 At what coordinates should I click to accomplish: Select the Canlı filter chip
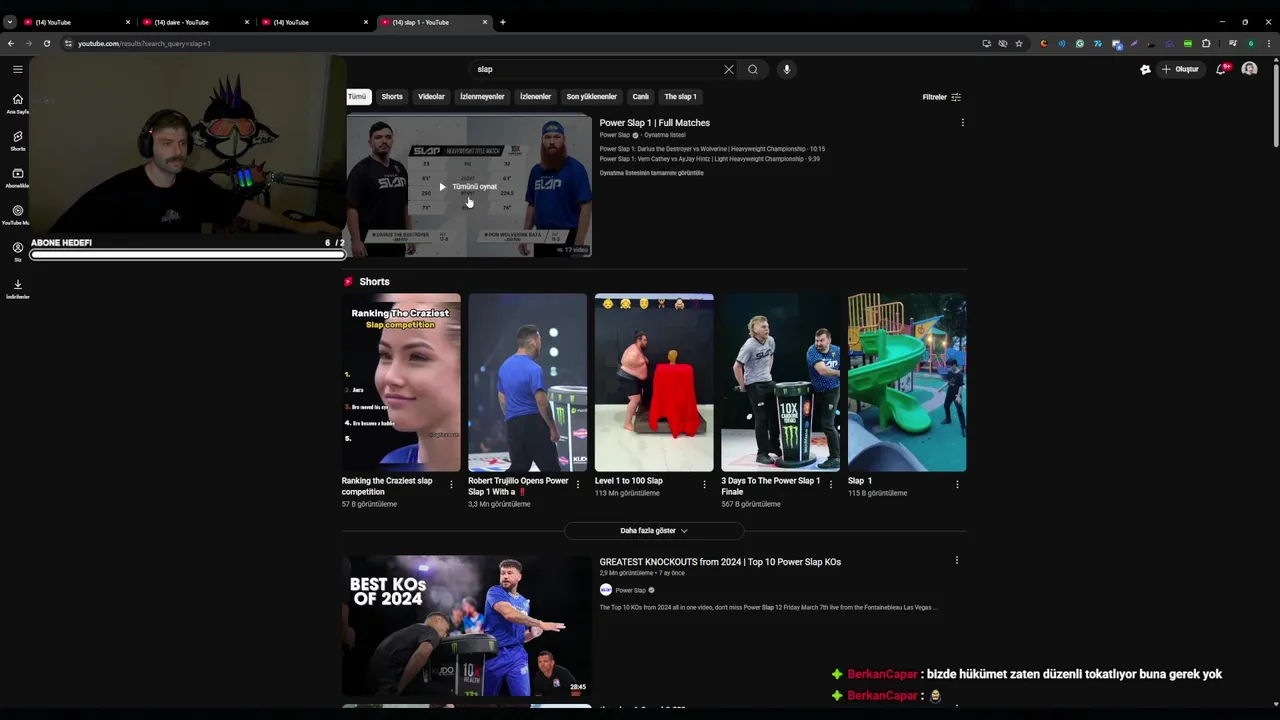(641, 97)
